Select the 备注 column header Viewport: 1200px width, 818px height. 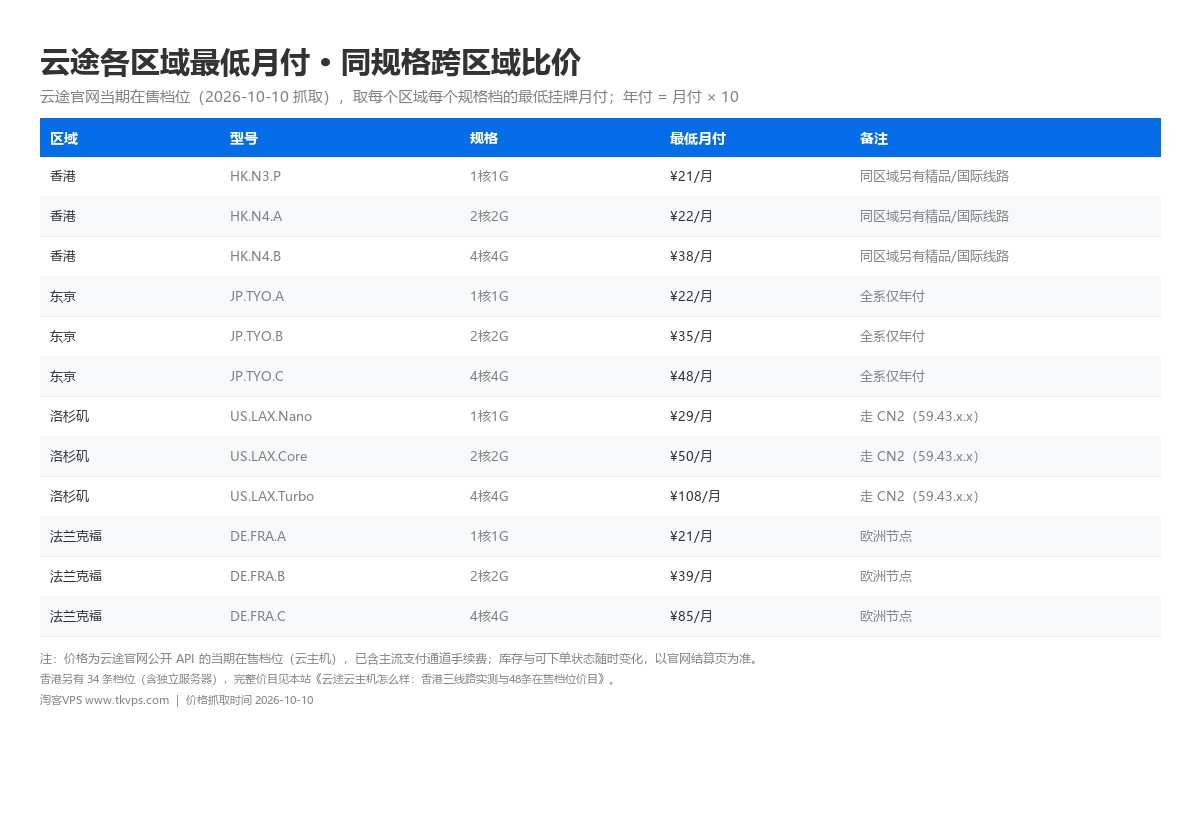[874, 138]
